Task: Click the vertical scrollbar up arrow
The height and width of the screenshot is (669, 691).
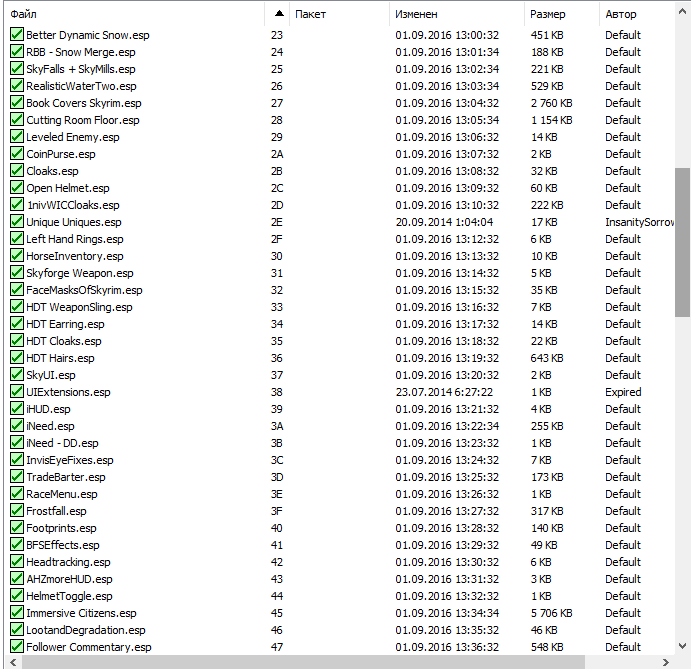Action: coord(683,12)
